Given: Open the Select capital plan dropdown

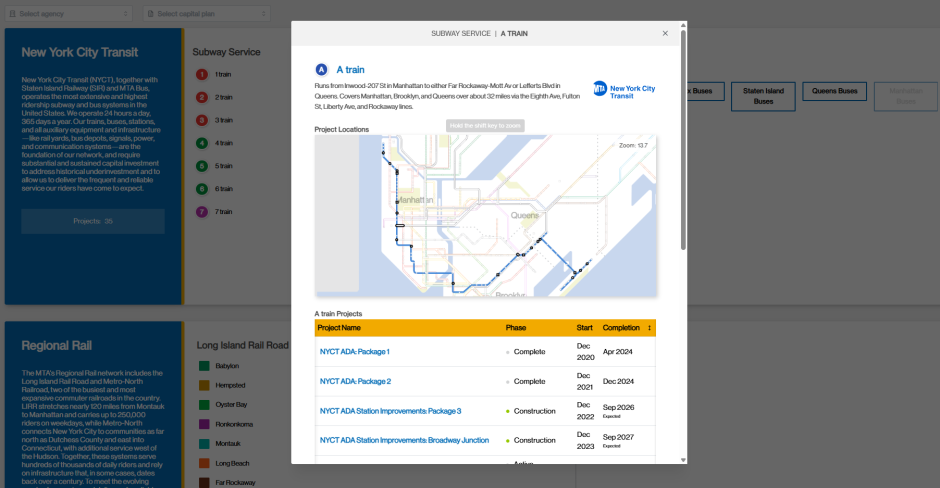Looking at the screenshot, I should coord(207,13).
